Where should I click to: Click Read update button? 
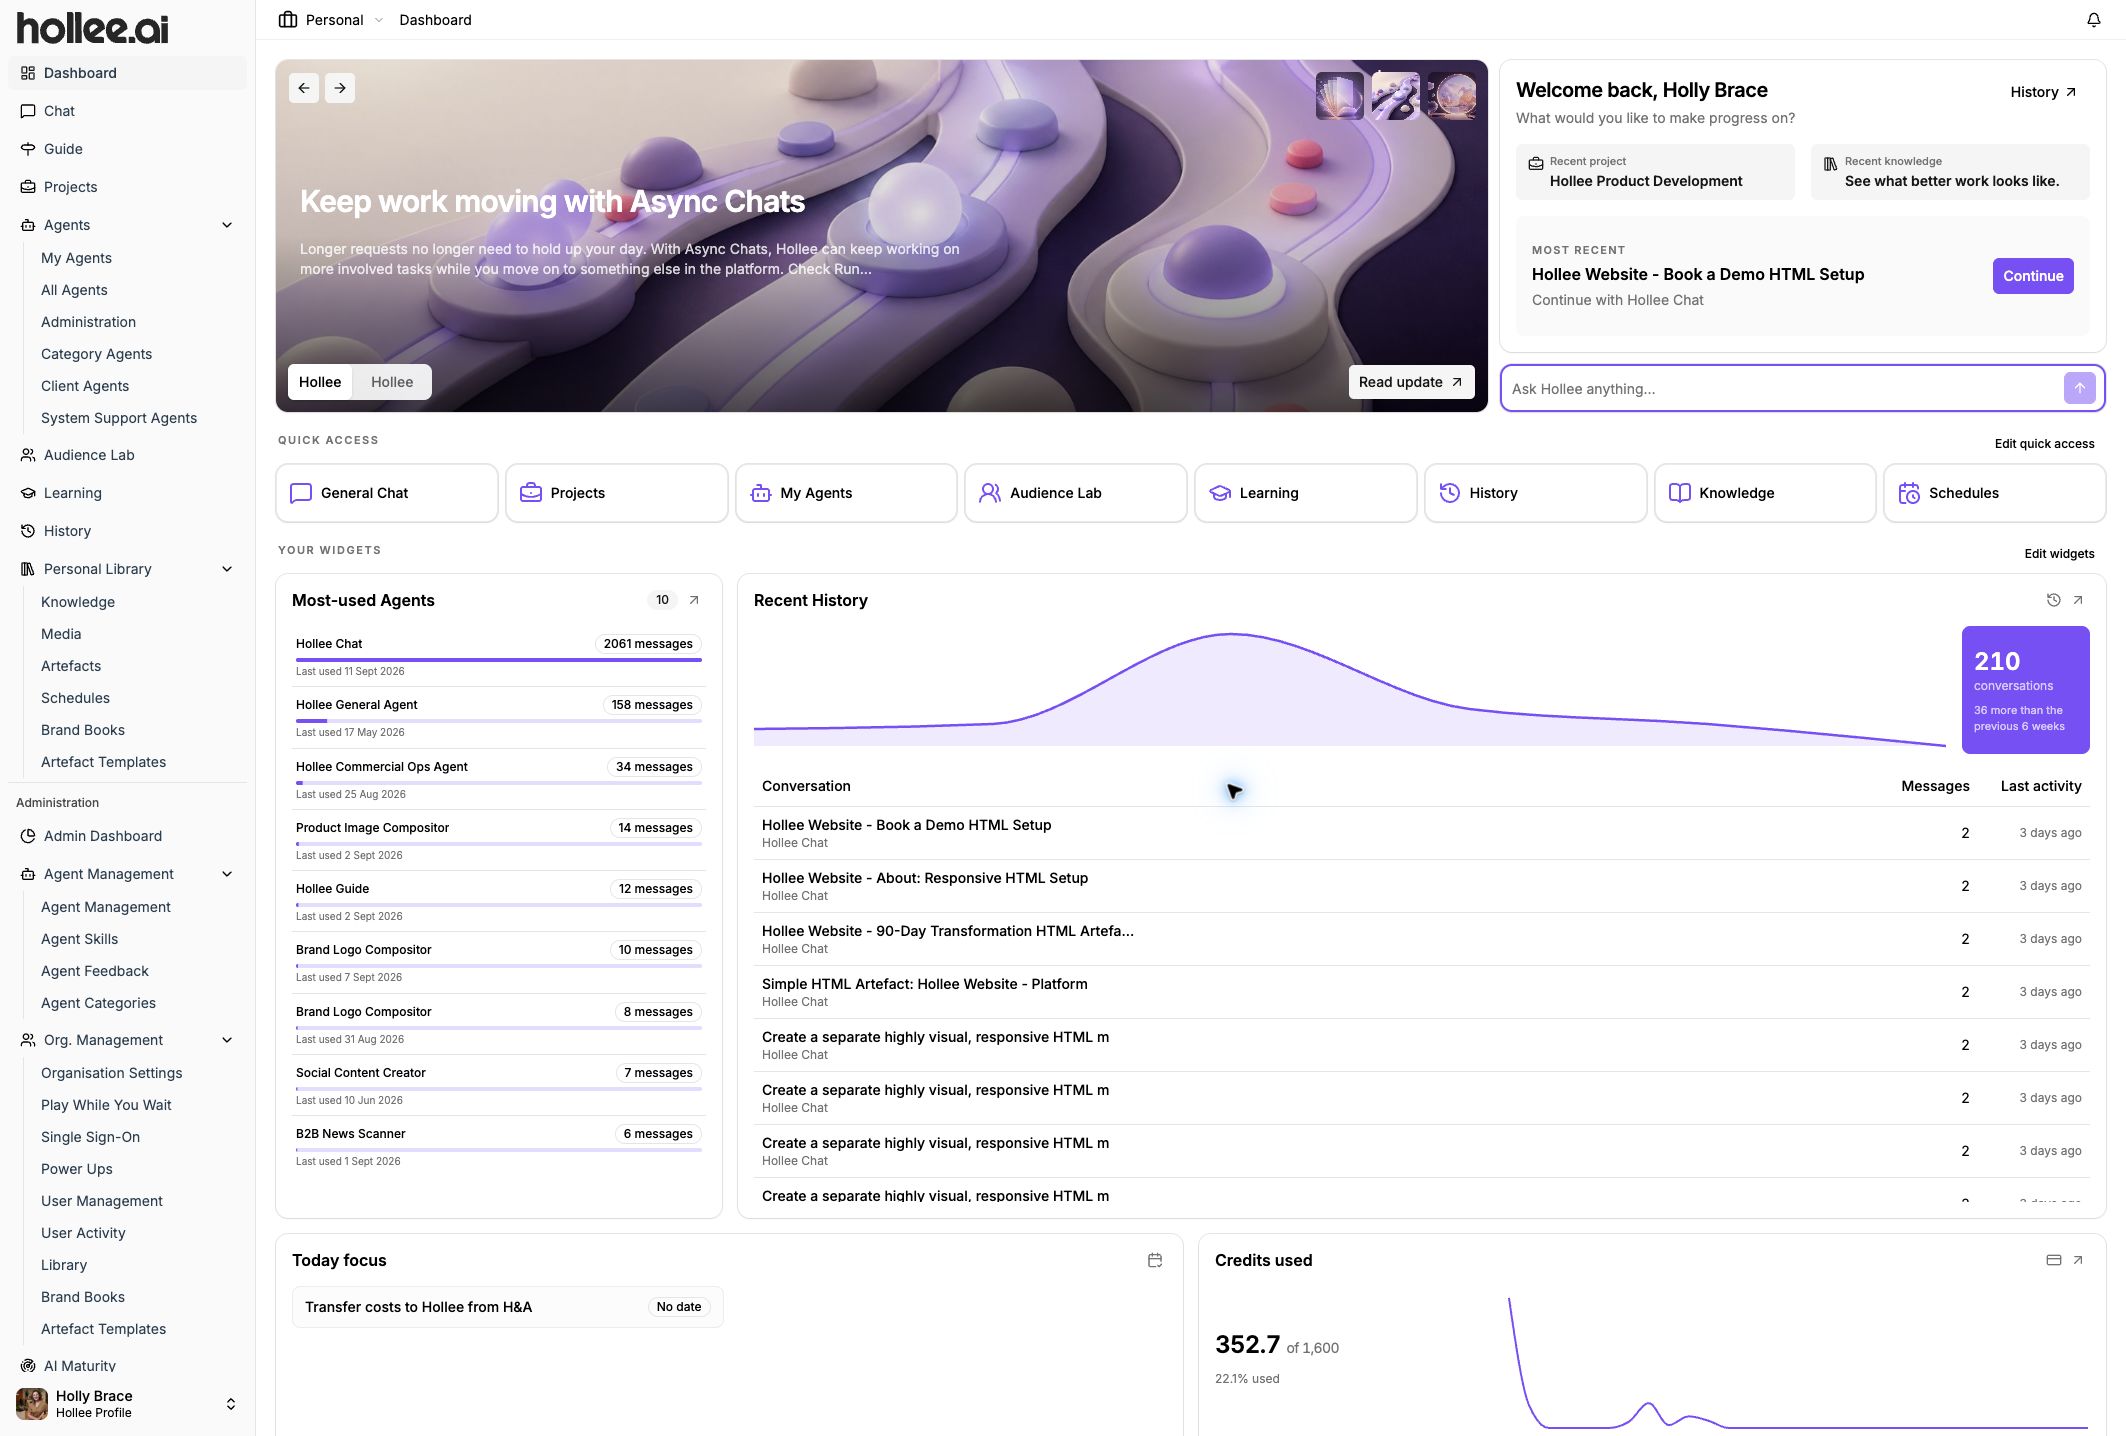pos(1411,382)
